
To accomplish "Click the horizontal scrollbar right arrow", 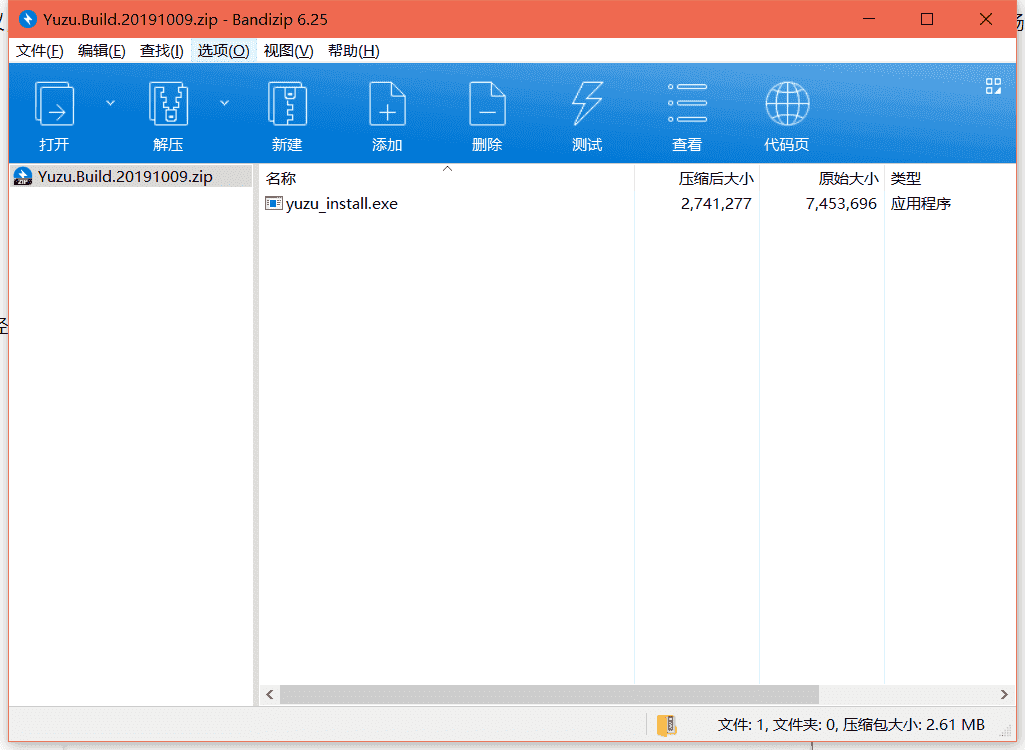I will coord(1004,694).
